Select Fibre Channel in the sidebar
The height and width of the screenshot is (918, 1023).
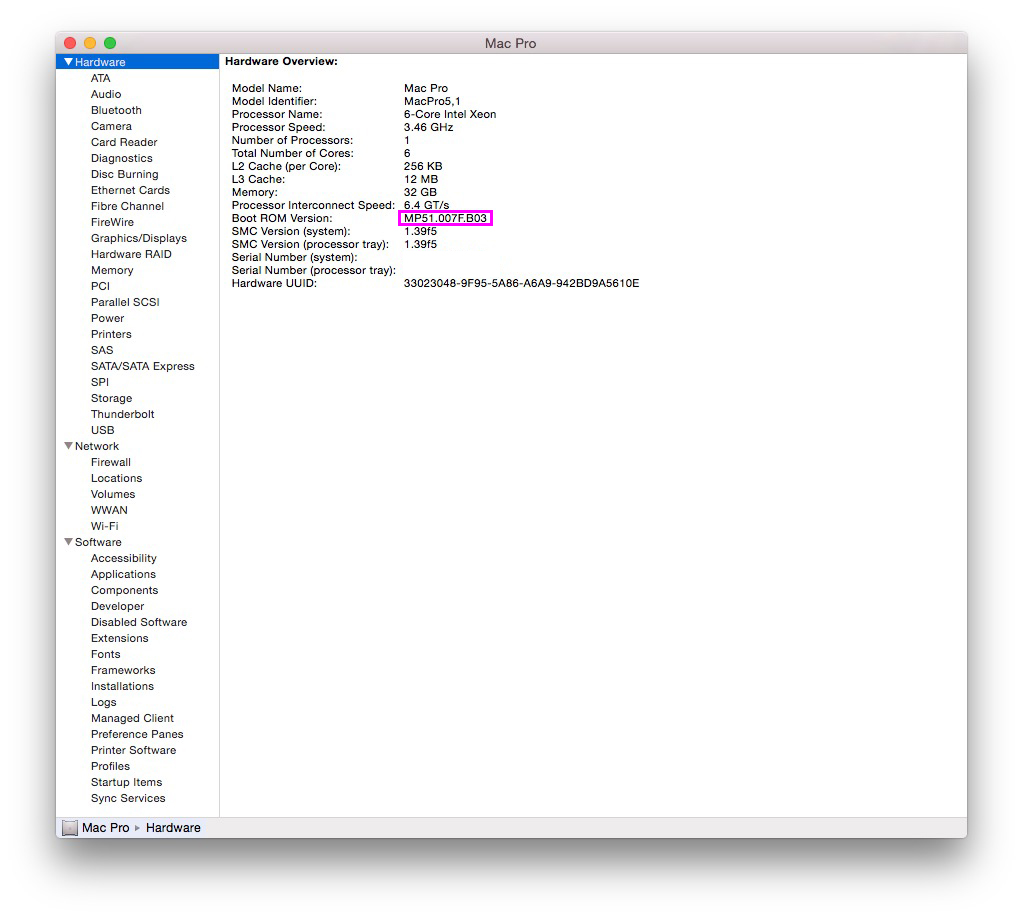127,206
